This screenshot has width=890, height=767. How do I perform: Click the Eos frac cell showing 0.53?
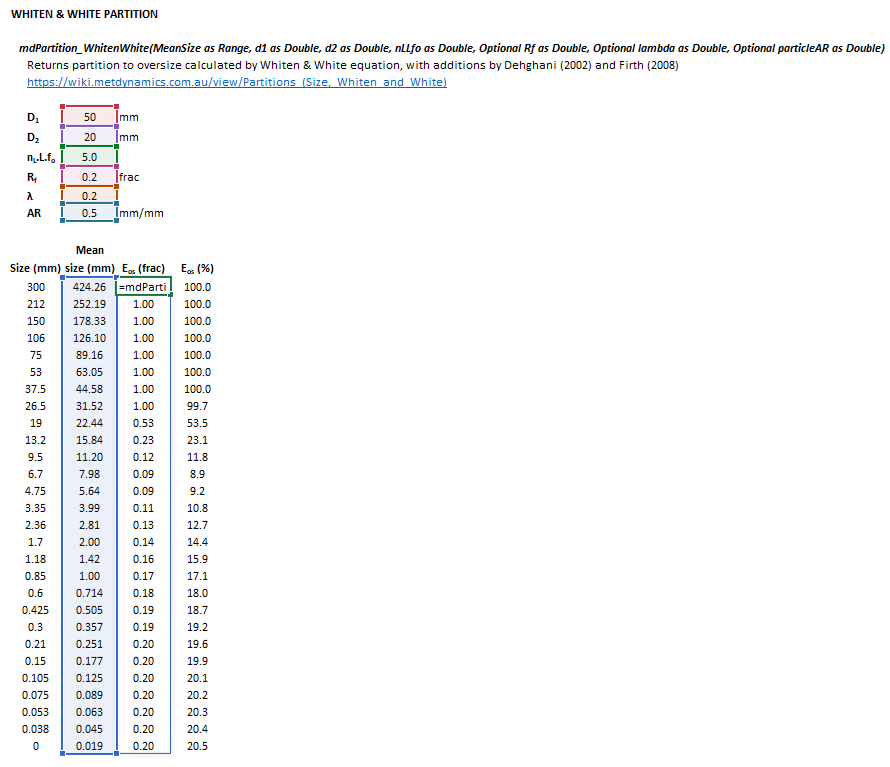coord(144,423)
